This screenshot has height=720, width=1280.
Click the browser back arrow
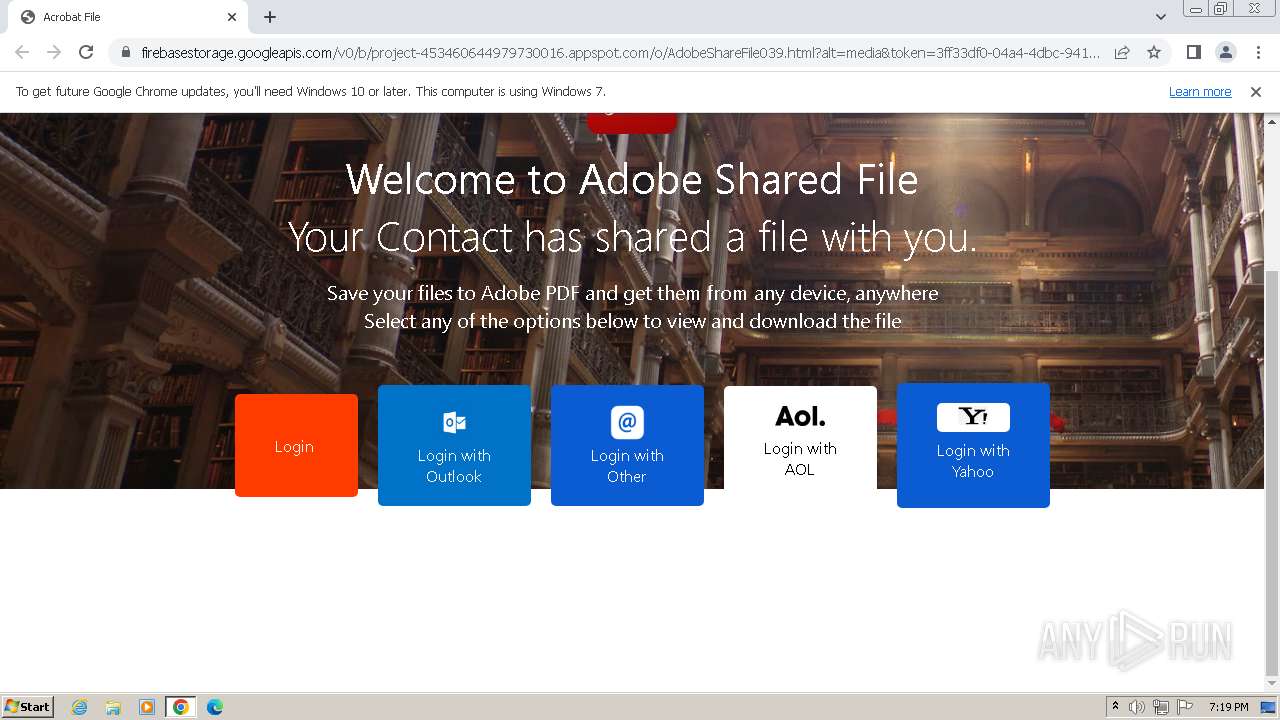[x=22, y=52]
